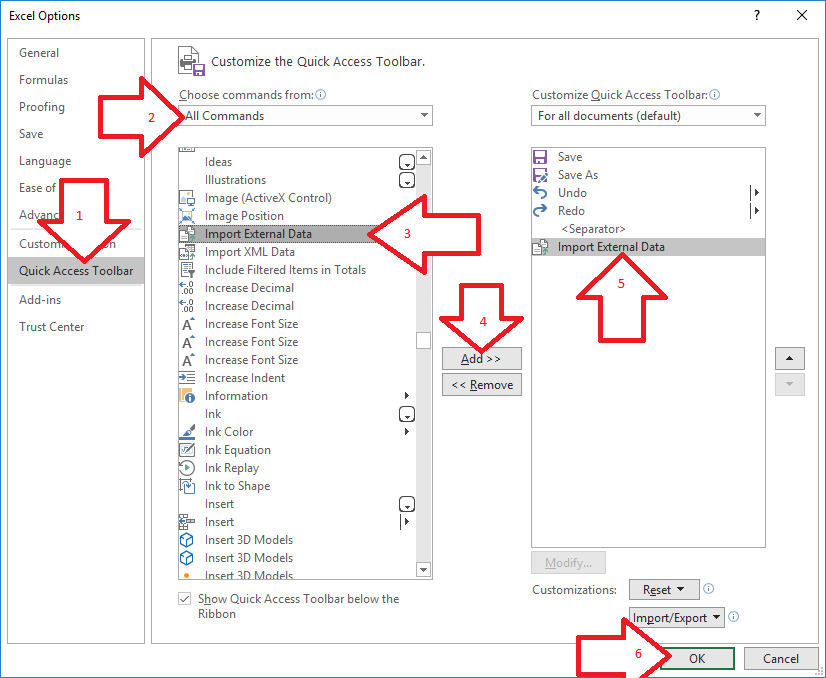This screenshot has width=826, height=678.
Task: Select Insert 3D Models cube icon, first row
Action: pos(187,540)
